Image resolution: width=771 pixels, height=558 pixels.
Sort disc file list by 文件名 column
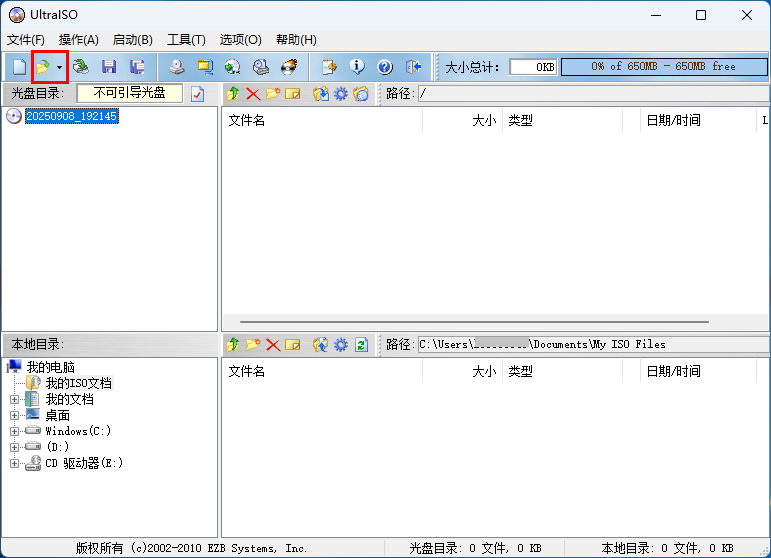coord(322,120)
